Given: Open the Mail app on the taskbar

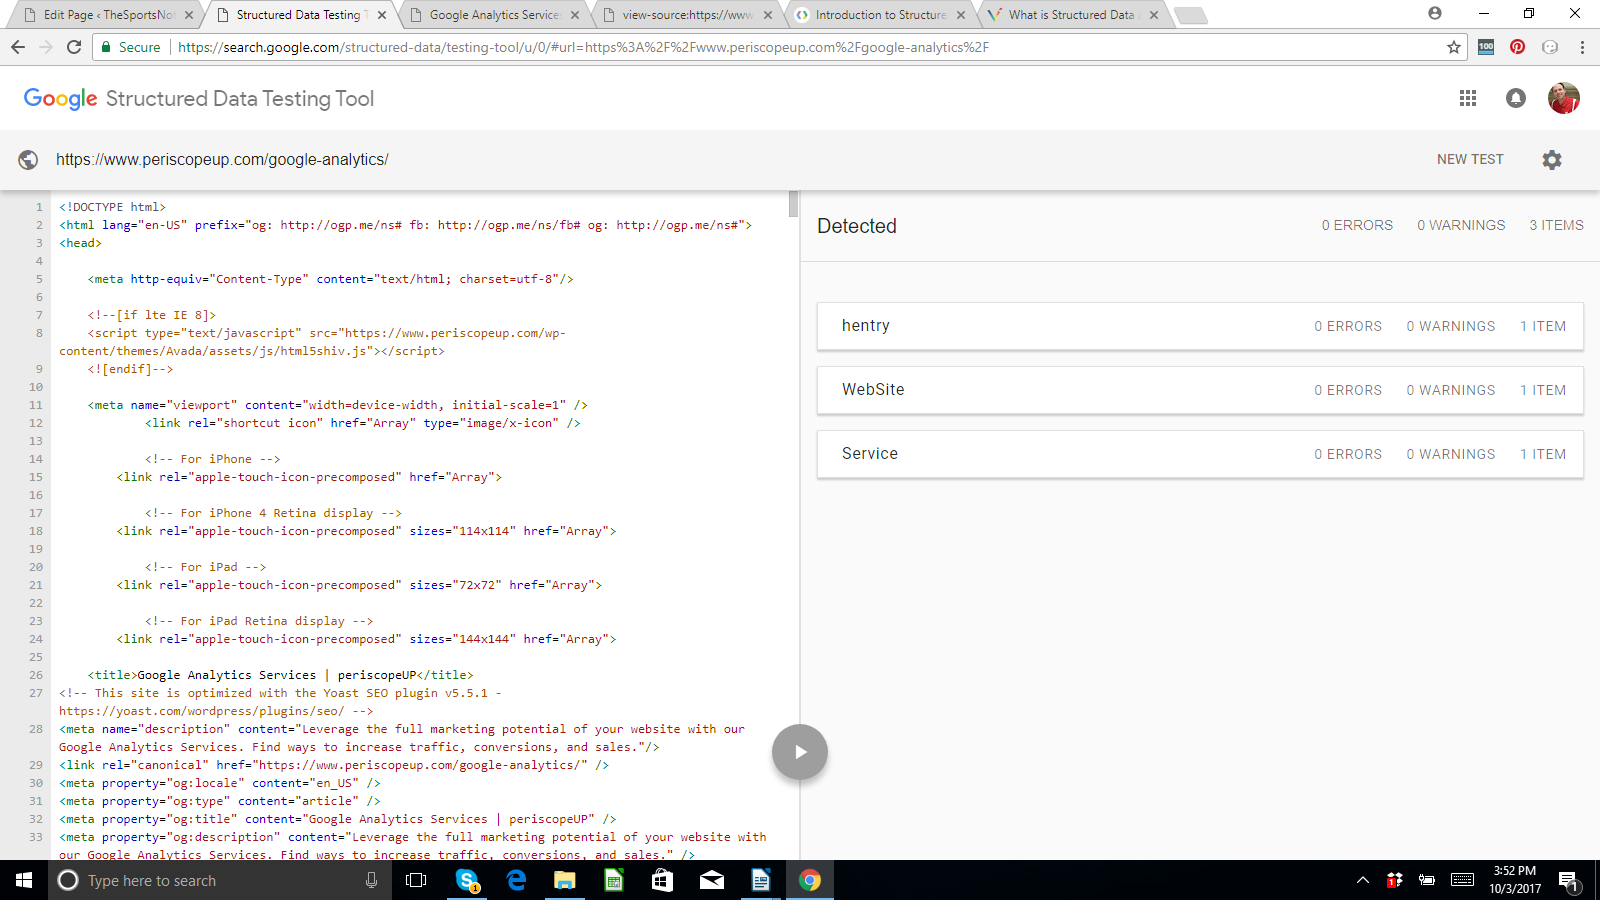Looking at the screenshot, I should pyautogui.click(x=712, y=880).
